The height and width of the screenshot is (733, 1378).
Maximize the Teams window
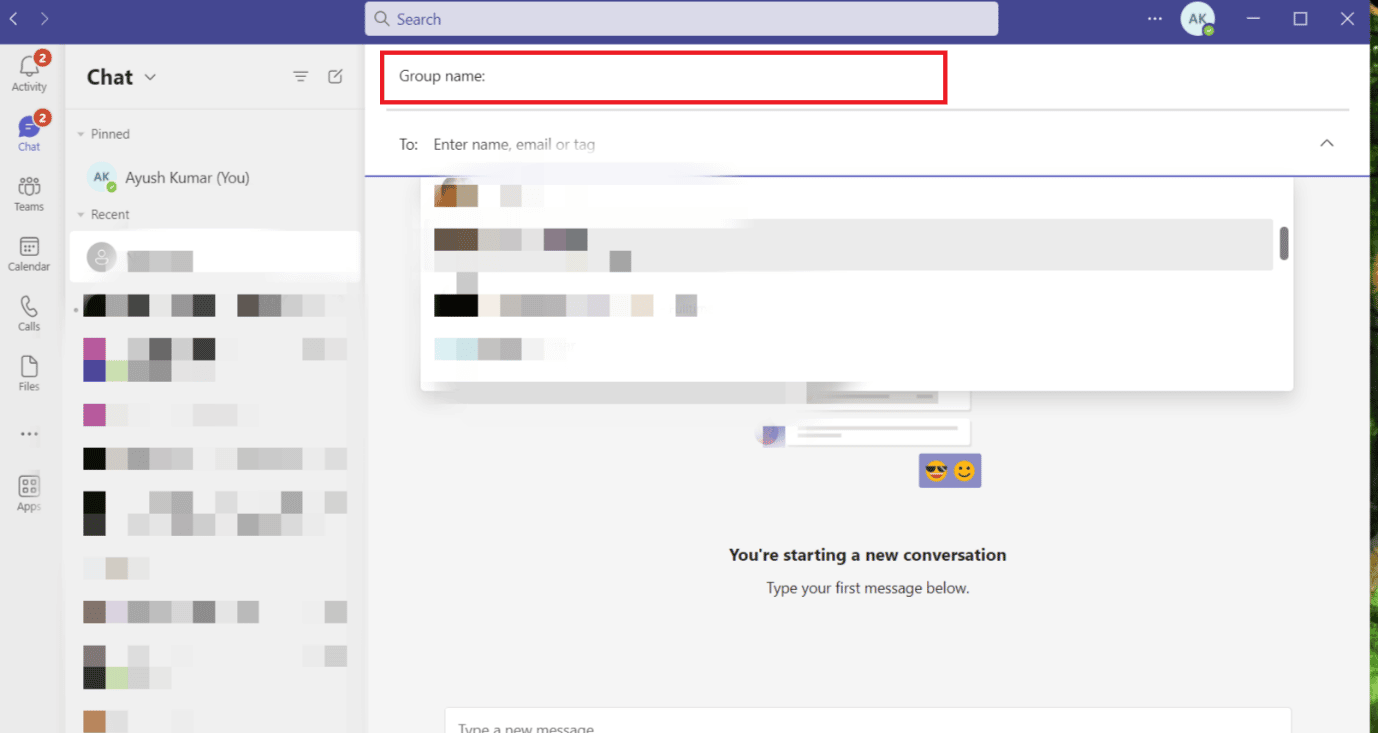coord(1300,19)
